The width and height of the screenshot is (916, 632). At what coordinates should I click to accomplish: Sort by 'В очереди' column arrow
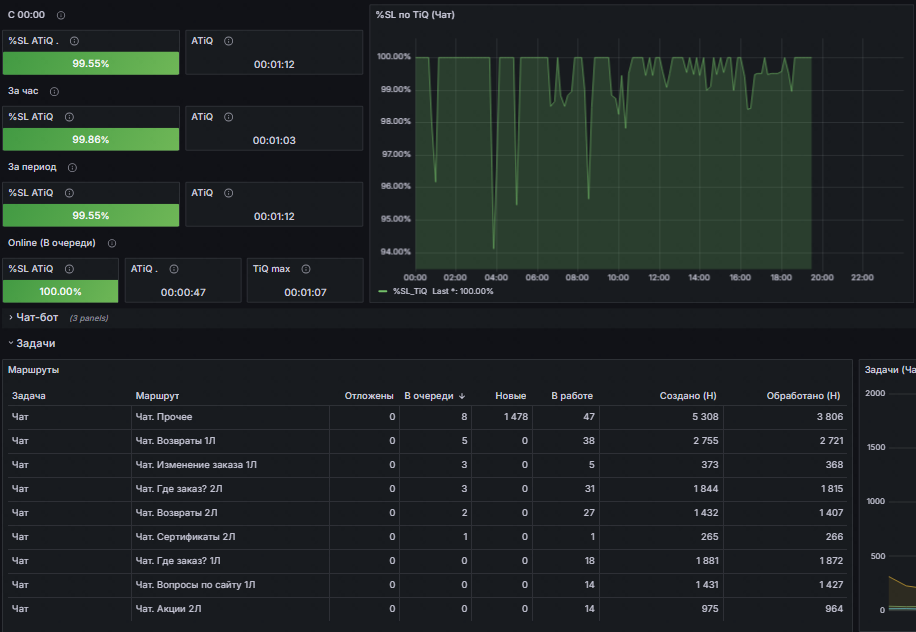[462, 396]
